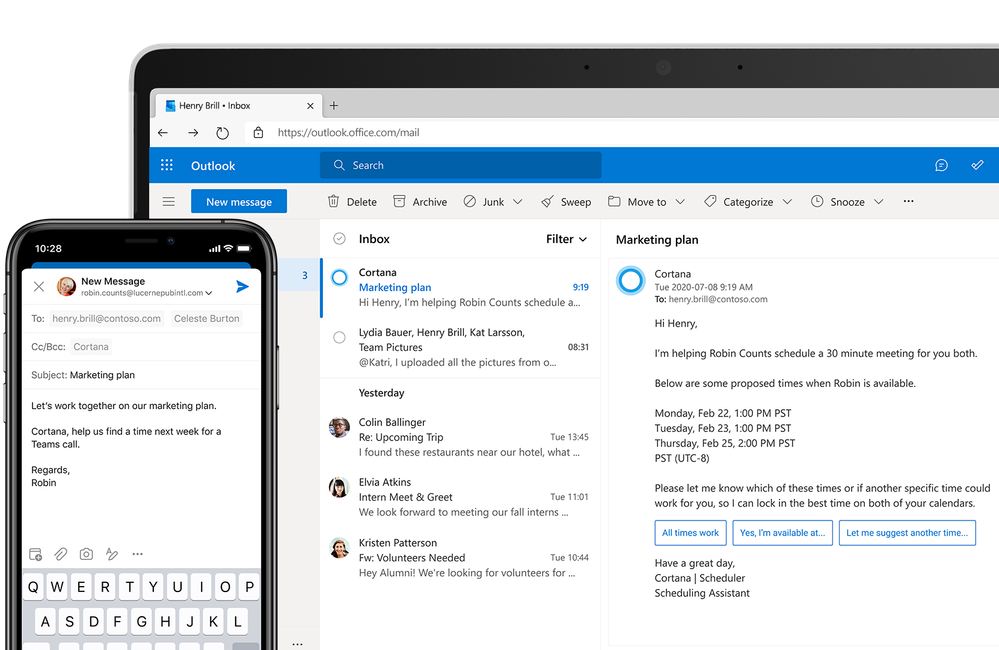Open more toolbar options ellipsis
The width and height of the screenshot is (999, 650).
[x=909, y=201]
